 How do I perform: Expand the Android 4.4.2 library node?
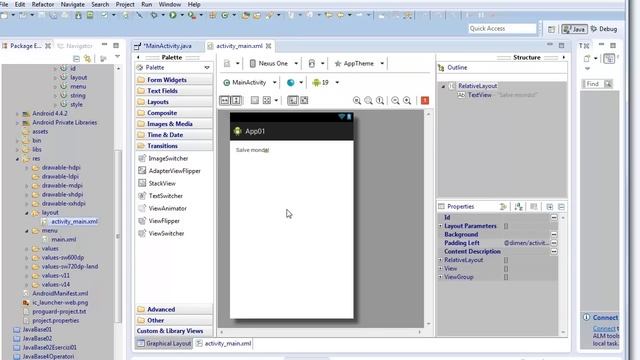point(18,114)
